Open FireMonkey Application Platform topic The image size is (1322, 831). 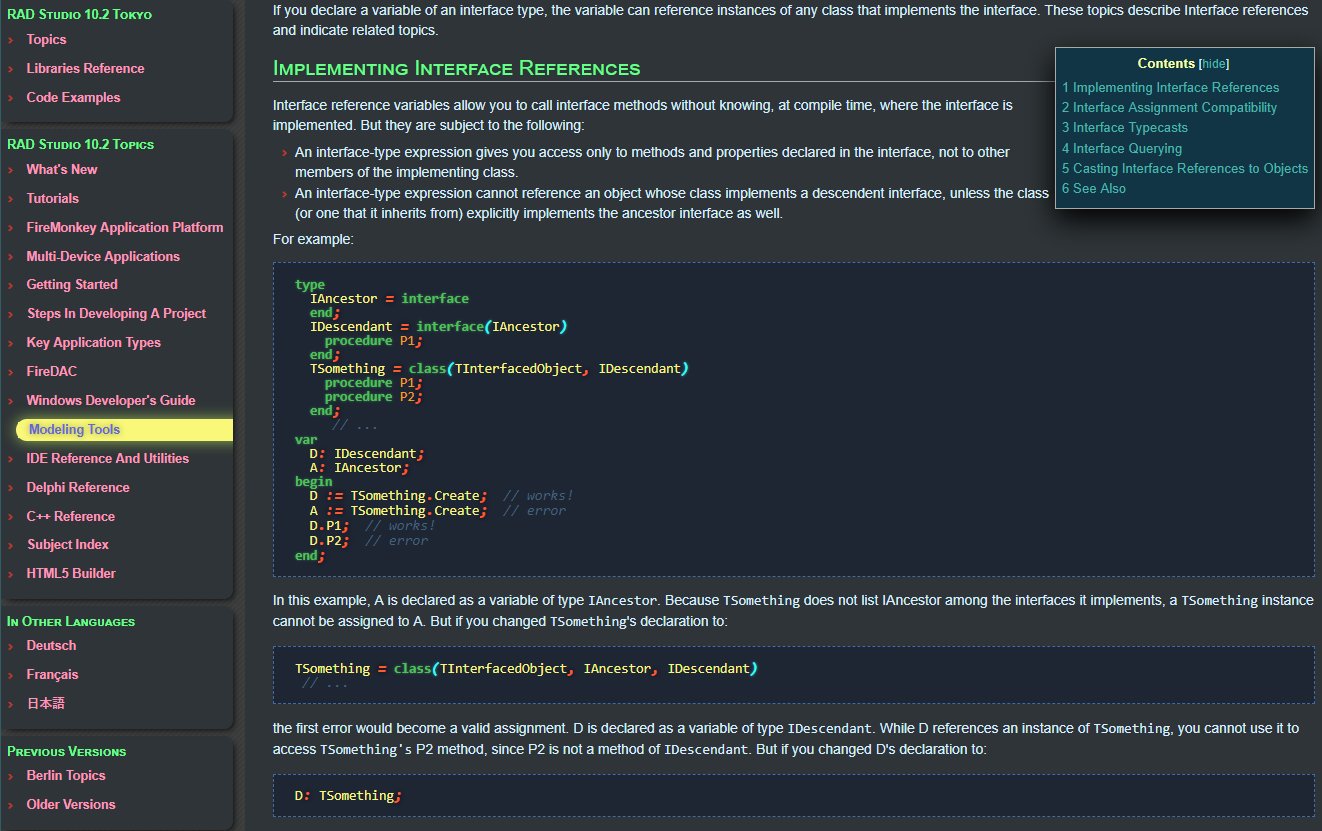click(x=125, y=228)
